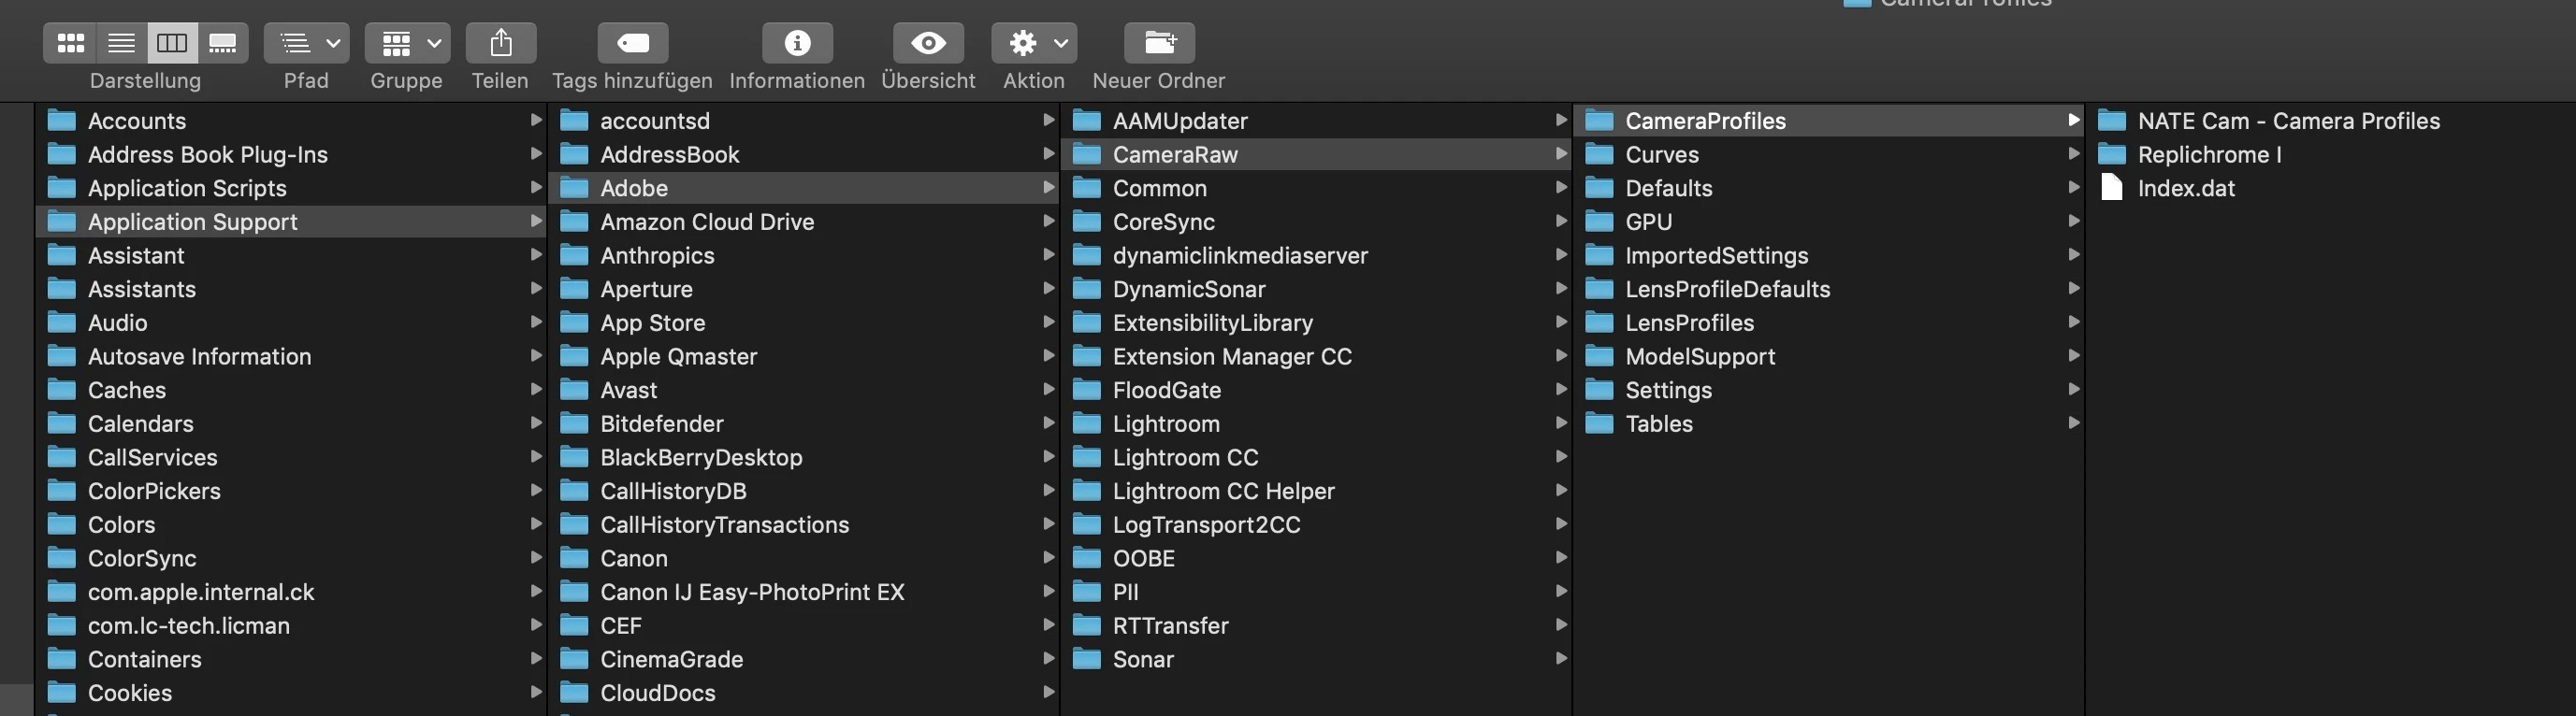Select the CameraProfiles folder
2576x716 pixels.
coord(1829,121)
